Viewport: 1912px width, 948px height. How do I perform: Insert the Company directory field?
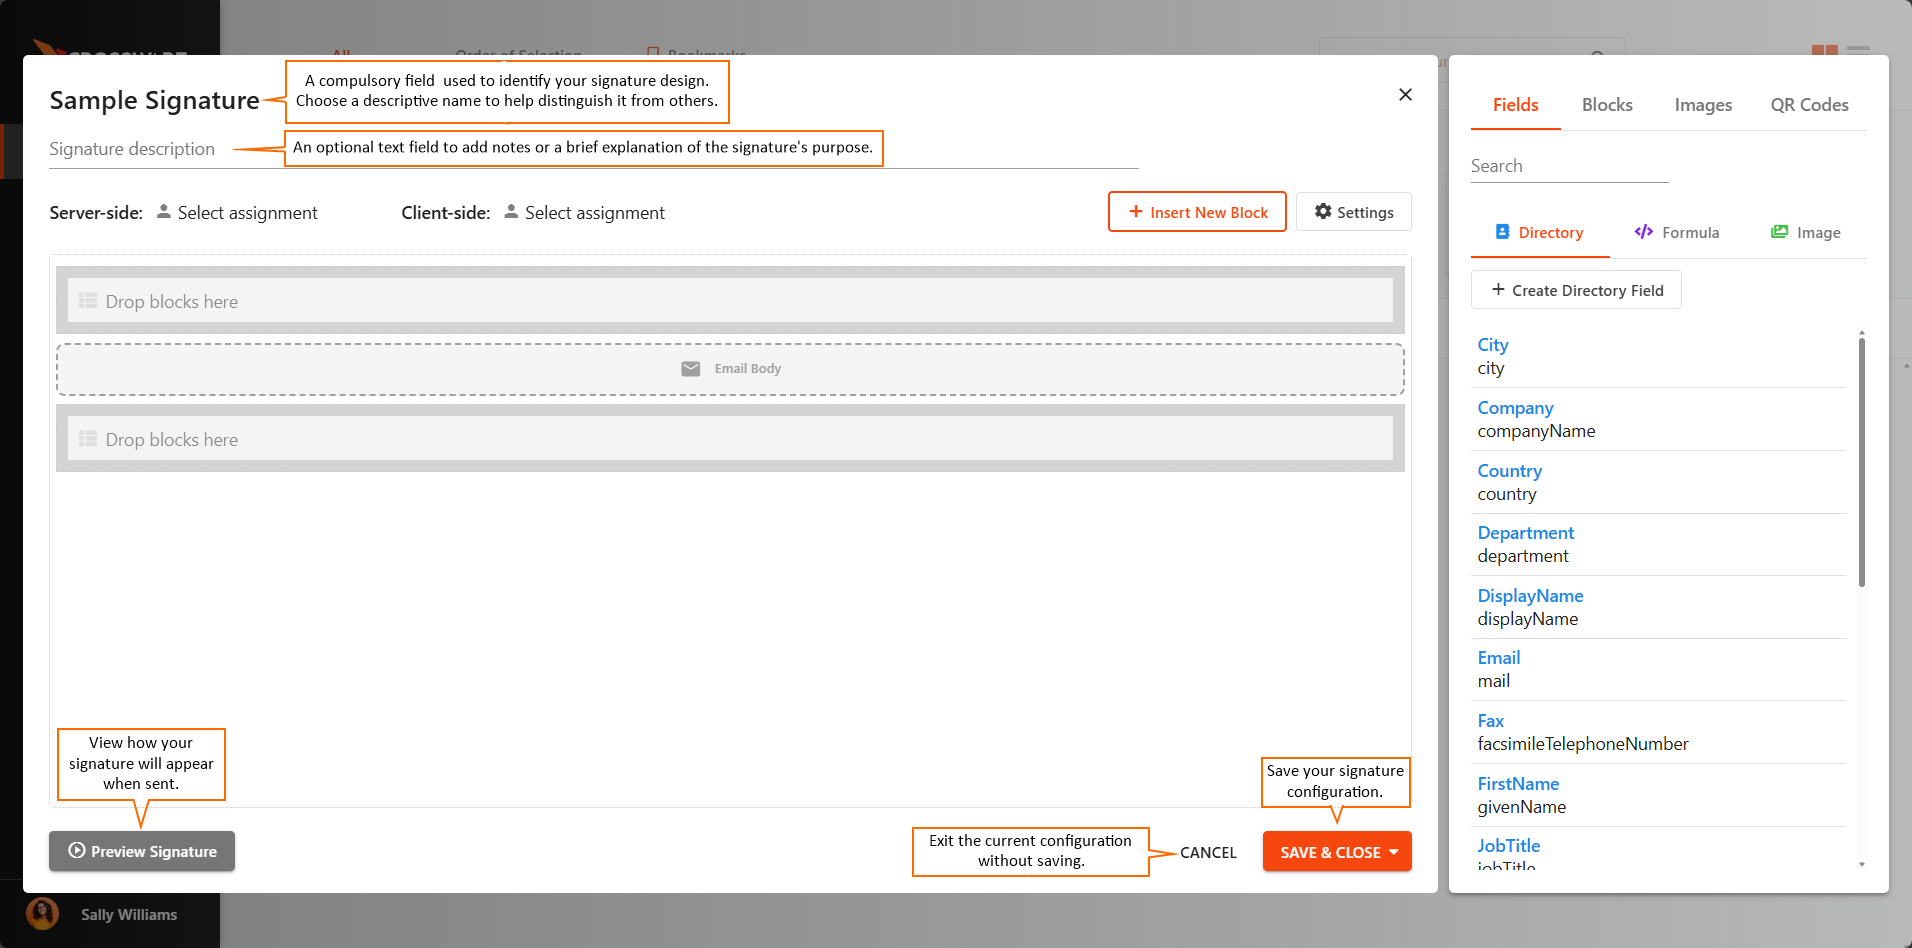point(1515,407)
